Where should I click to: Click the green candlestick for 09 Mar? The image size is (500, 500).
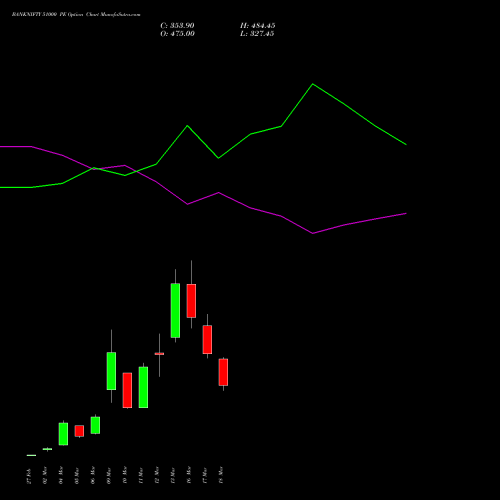[111, 371]
